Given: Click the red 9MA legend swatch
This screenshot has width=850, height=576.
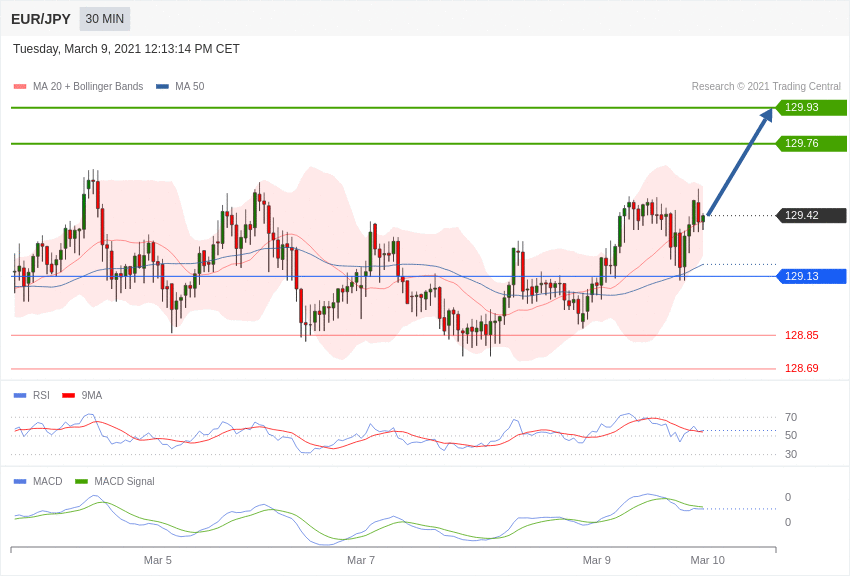Looking at the screenshot, I should pos(68,396).
